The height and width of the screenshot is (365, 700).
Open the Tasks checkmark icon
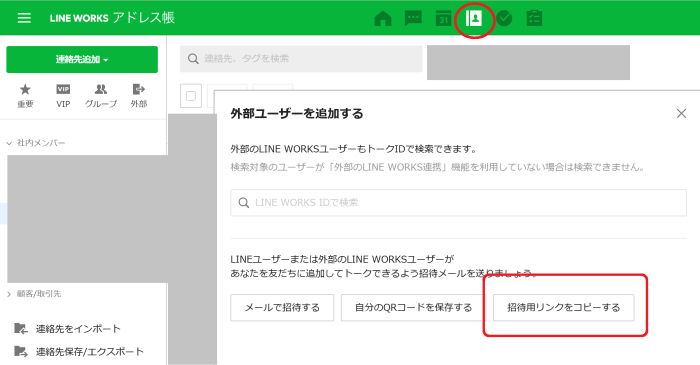(504, 18)
